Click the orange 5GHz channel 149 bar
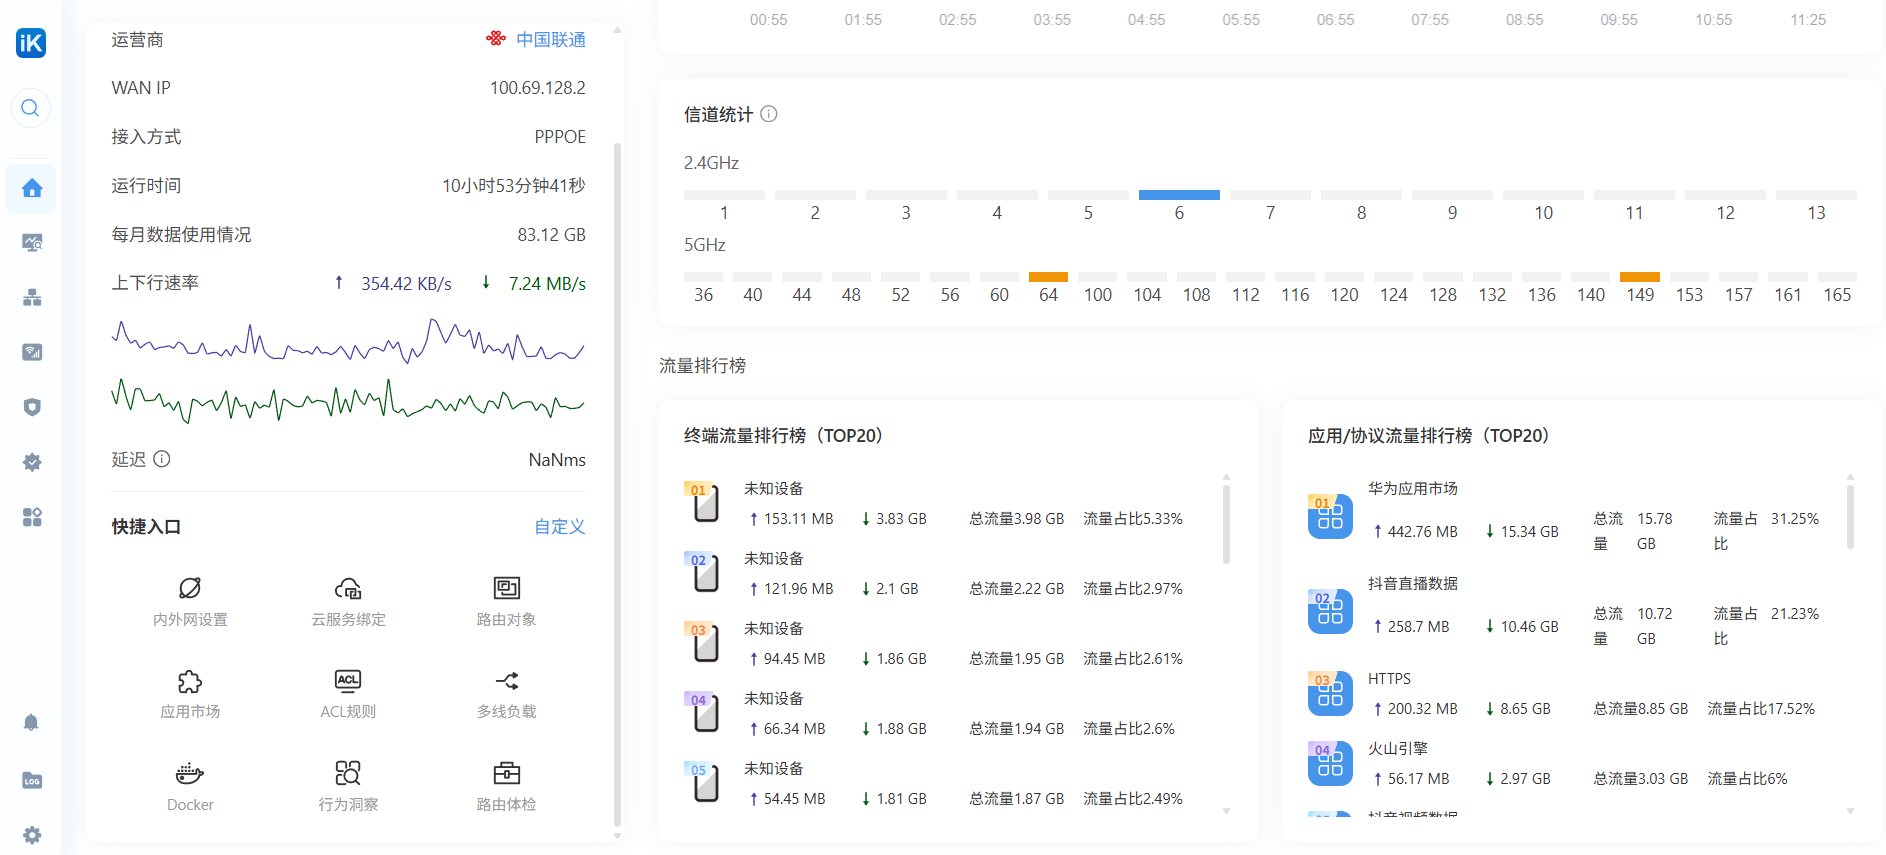The image size is (1886, 855). (1639, 277)
